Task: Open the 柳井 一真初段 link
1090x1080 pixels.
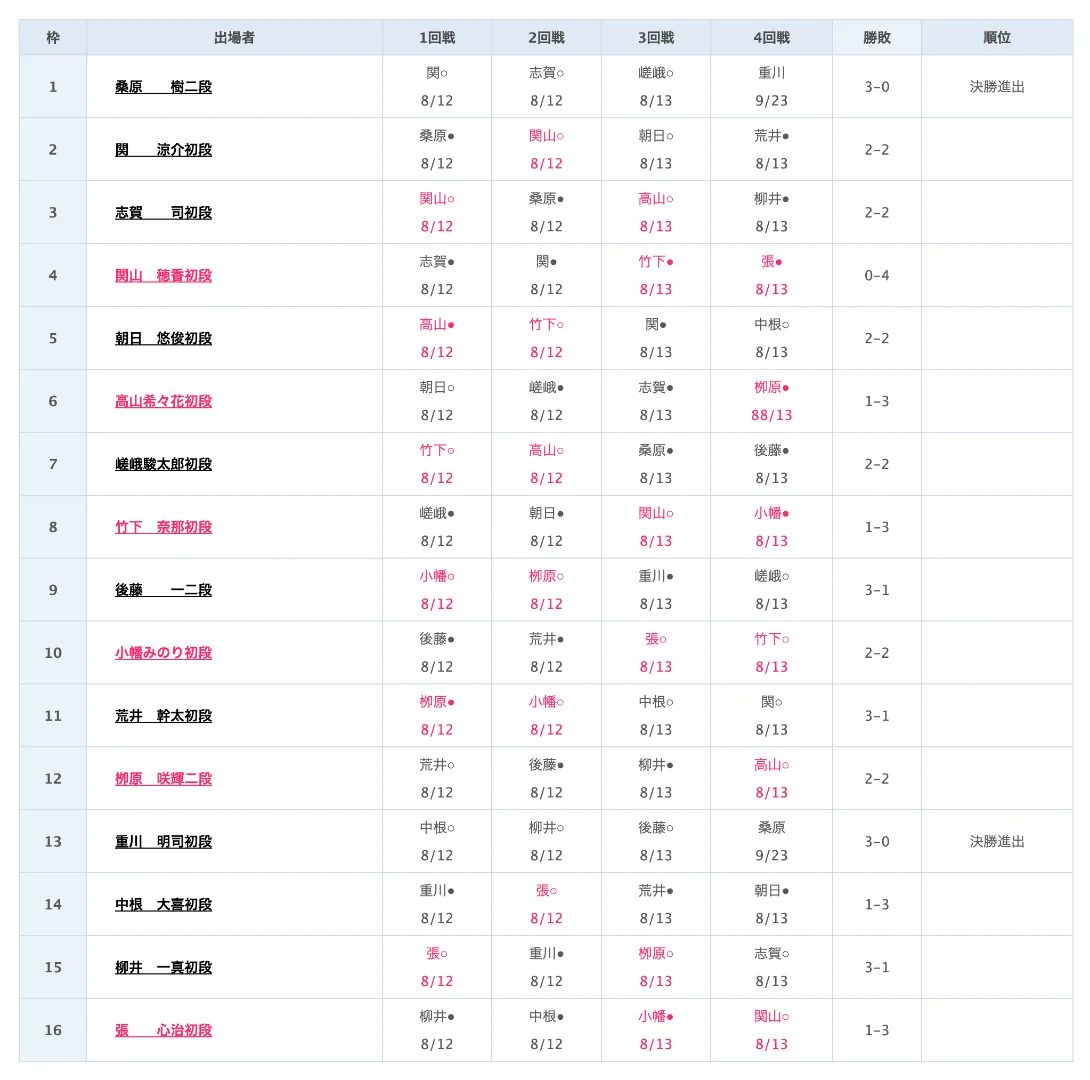Action: (x=163, y=969)
